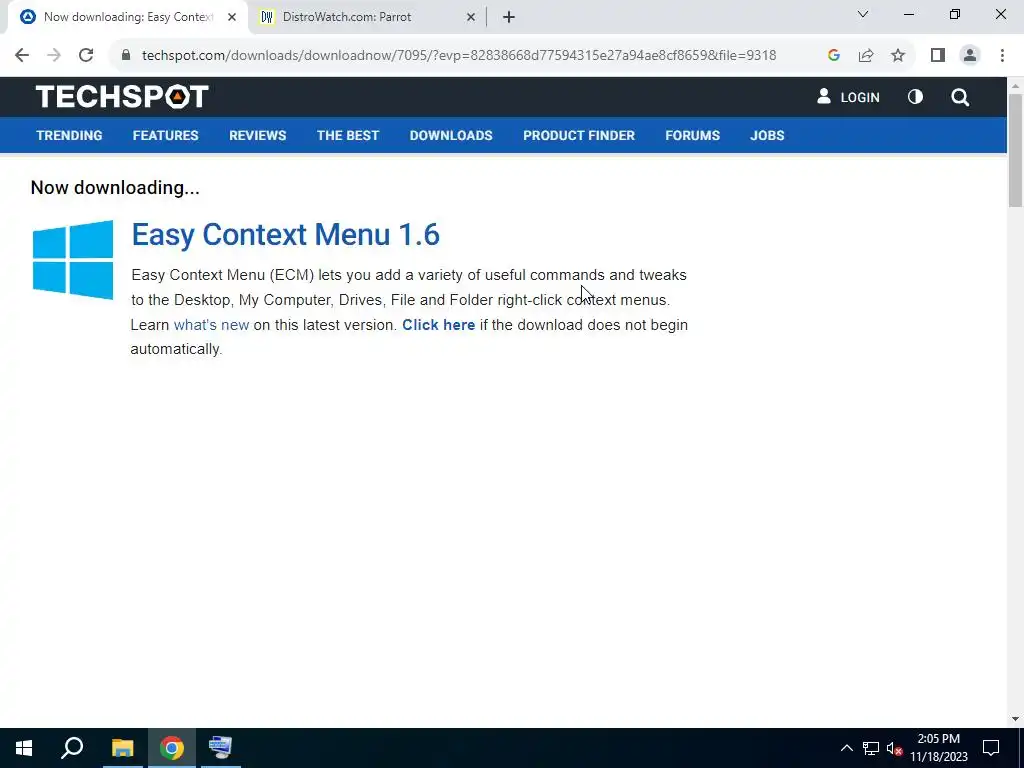The width and height of the screenshot is (1024, 768).
Task: Click the address bar URL field
Action: pyautogui.click(x=458, y=56)
